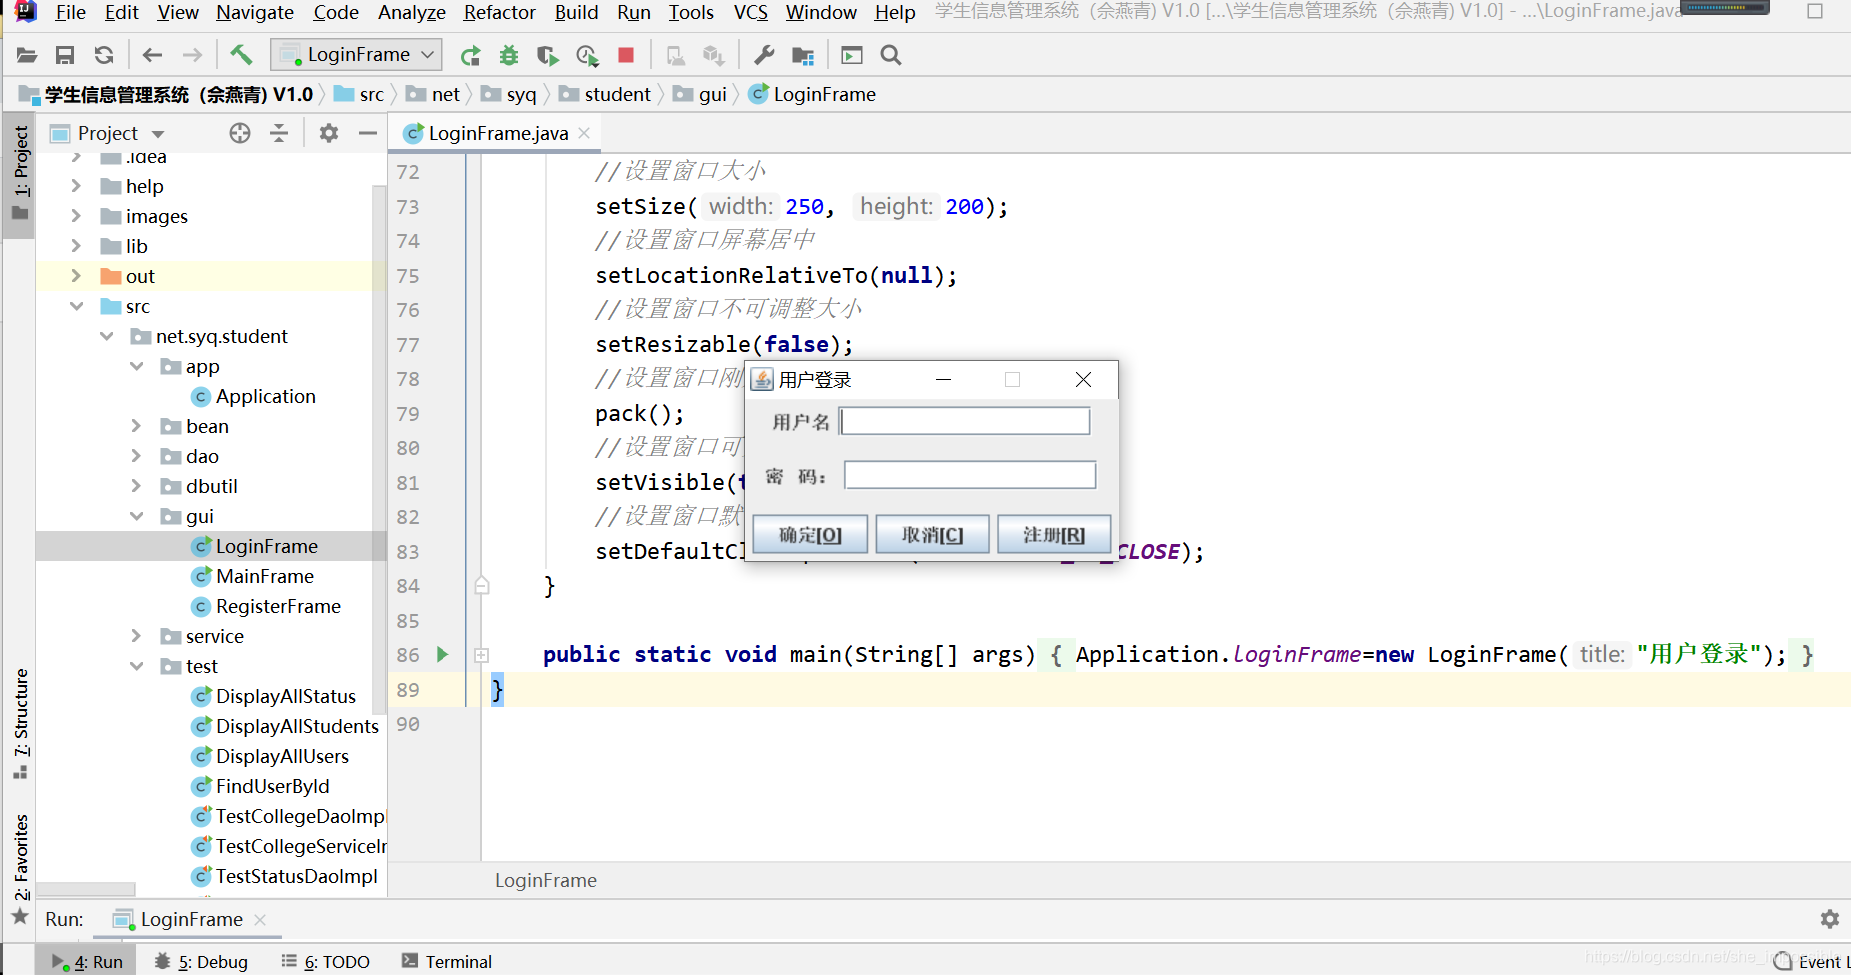Screen dimensions: 1851x975
Task: Click the Project tree horizontal scrollbar
Action: point(86,889)
